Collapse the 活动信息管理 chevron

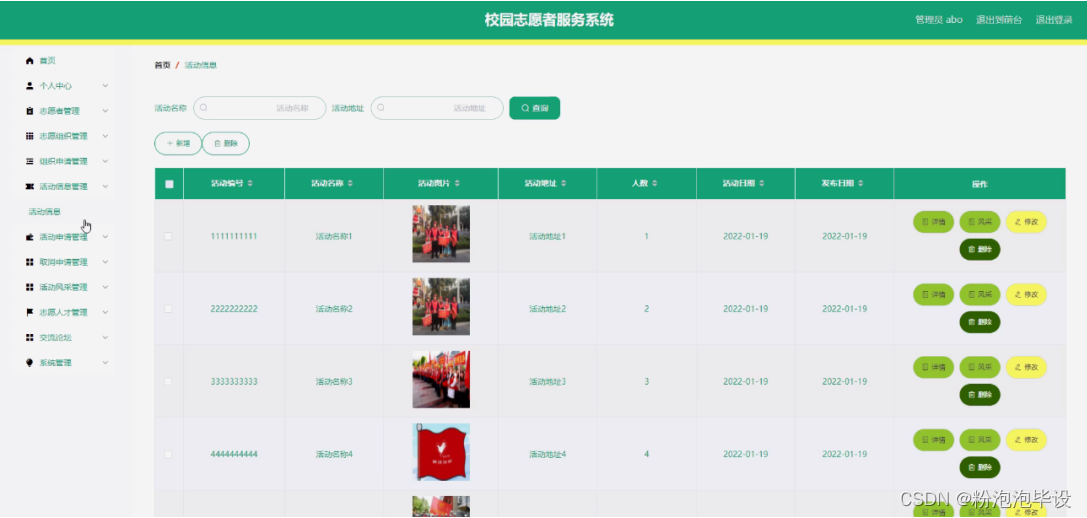coord(105,187)
